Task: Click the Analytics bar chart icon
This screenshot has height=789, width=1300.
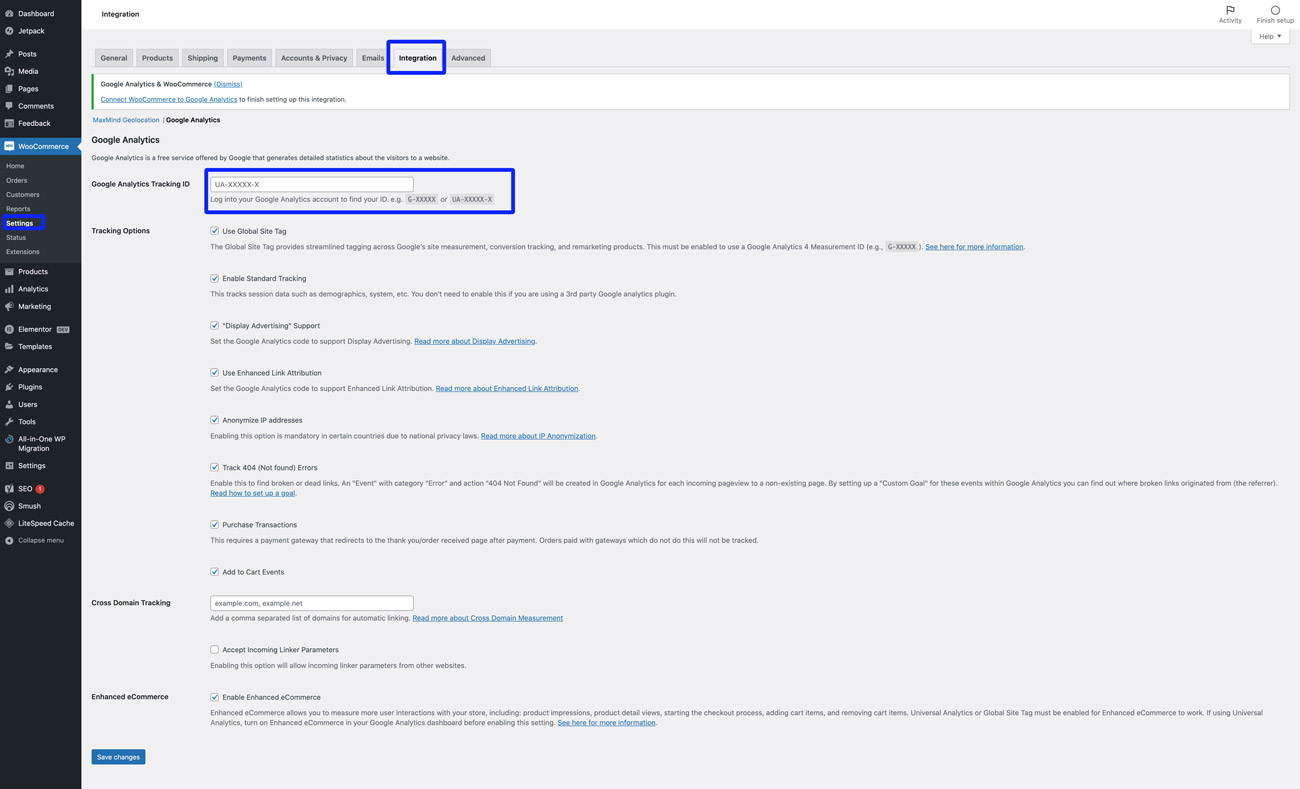Action: (x=9, y=289)
